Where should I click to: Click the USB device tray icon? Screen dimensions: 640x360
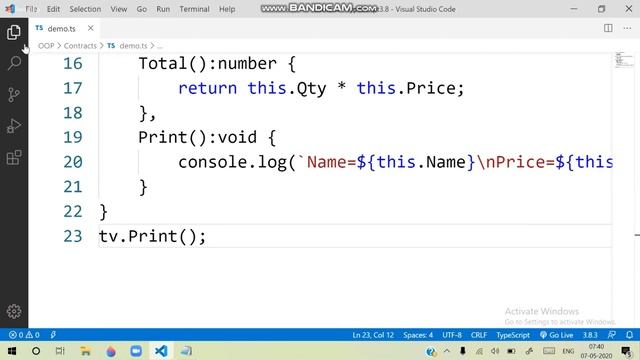point(463,351)
